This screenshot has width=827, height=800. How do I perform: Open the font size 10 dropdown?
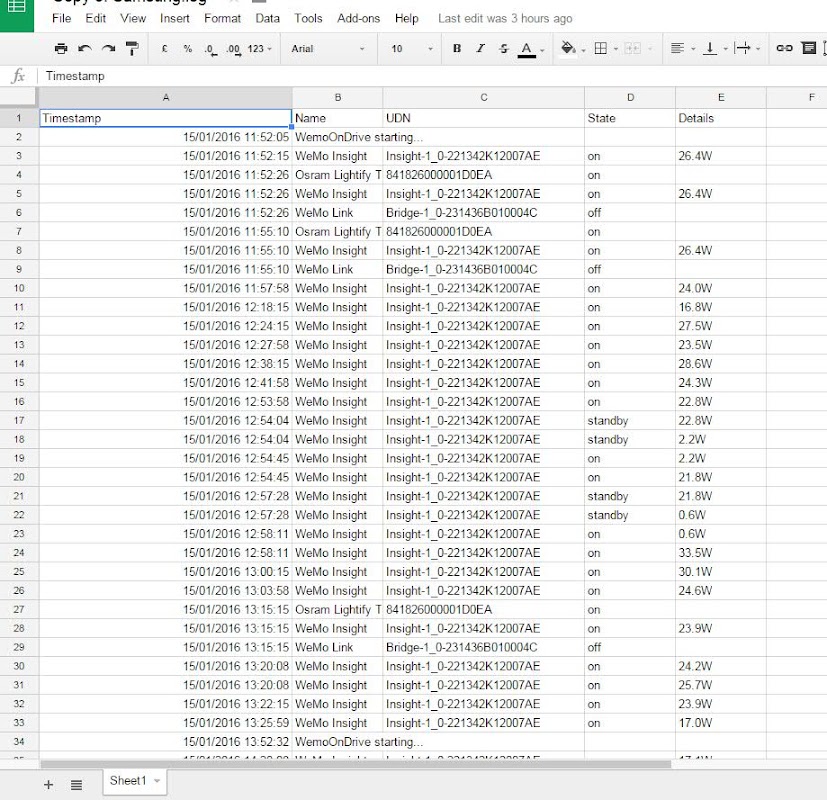coord(412,49)
